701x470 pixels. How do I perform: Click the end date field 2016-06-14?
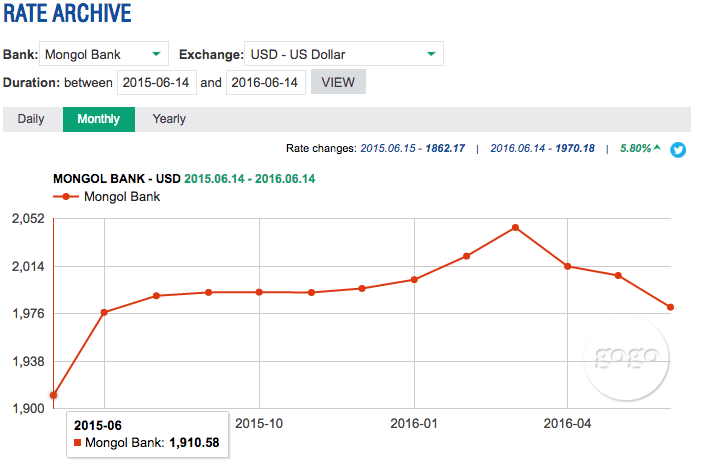[266, 83]
